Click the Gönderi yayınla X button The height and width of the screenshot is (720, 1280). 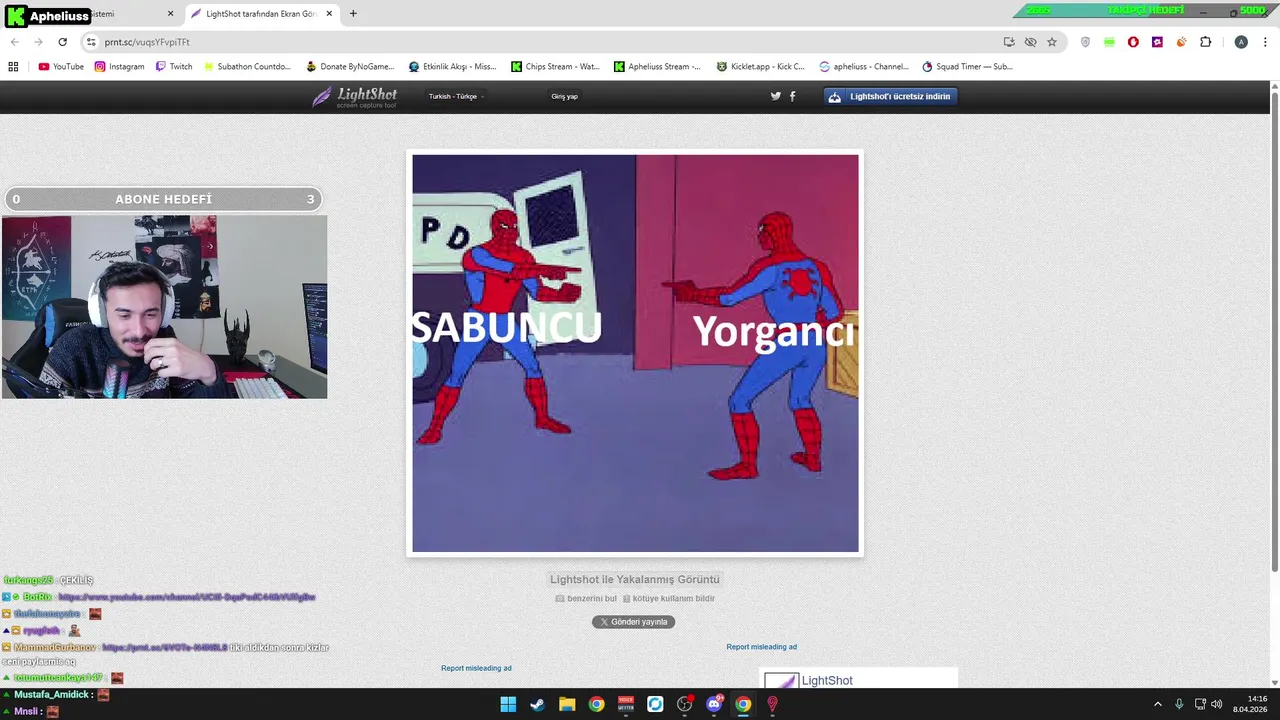click(633, 622)
